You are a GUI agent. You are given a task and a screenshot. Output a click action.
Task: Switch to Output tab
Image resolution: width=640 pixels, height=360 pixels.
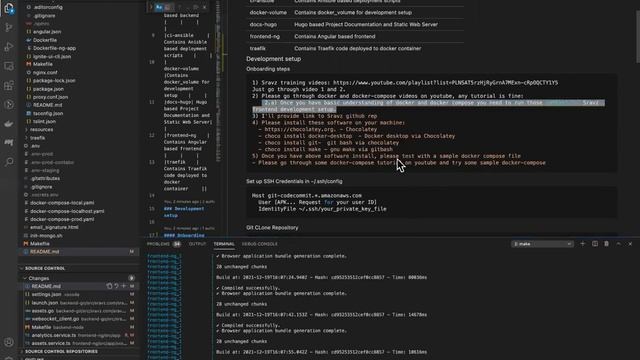point(197,244)
